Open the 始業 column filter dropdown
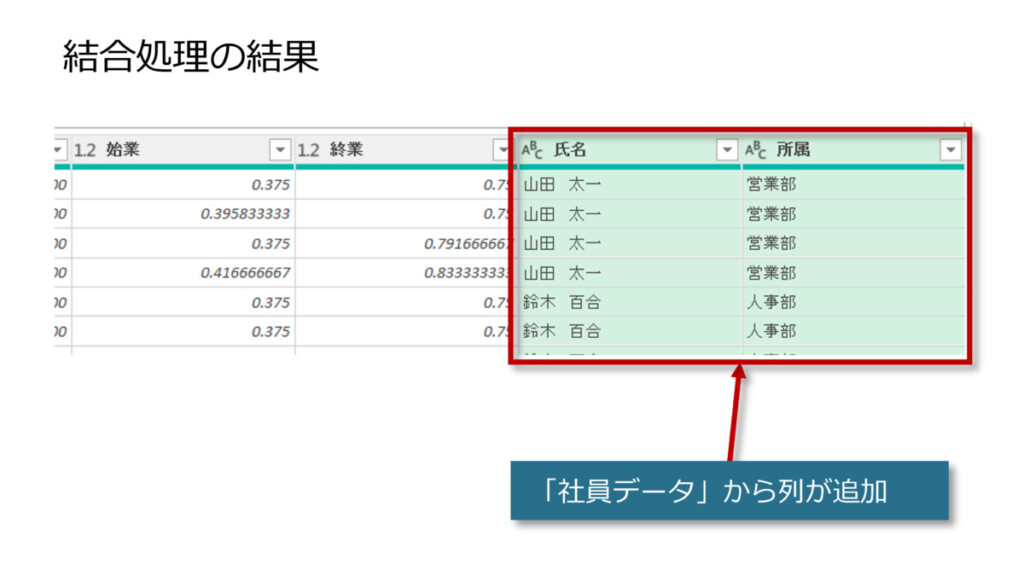 pyautogui.click(x=280, y=150)
